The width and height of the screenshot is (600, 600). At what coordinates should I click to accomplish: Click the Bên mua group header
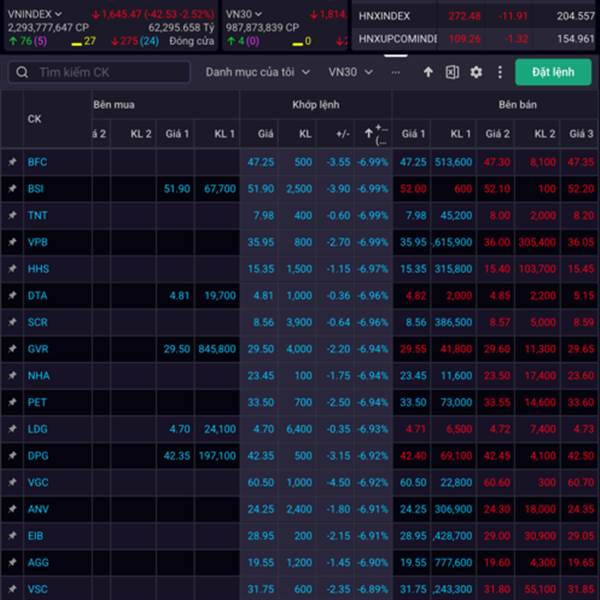(x=114, y=104)
